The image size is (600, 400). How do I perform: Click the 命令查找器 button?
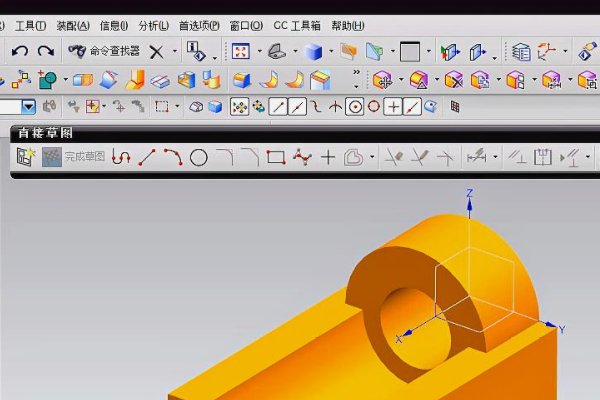coord(104,51)
